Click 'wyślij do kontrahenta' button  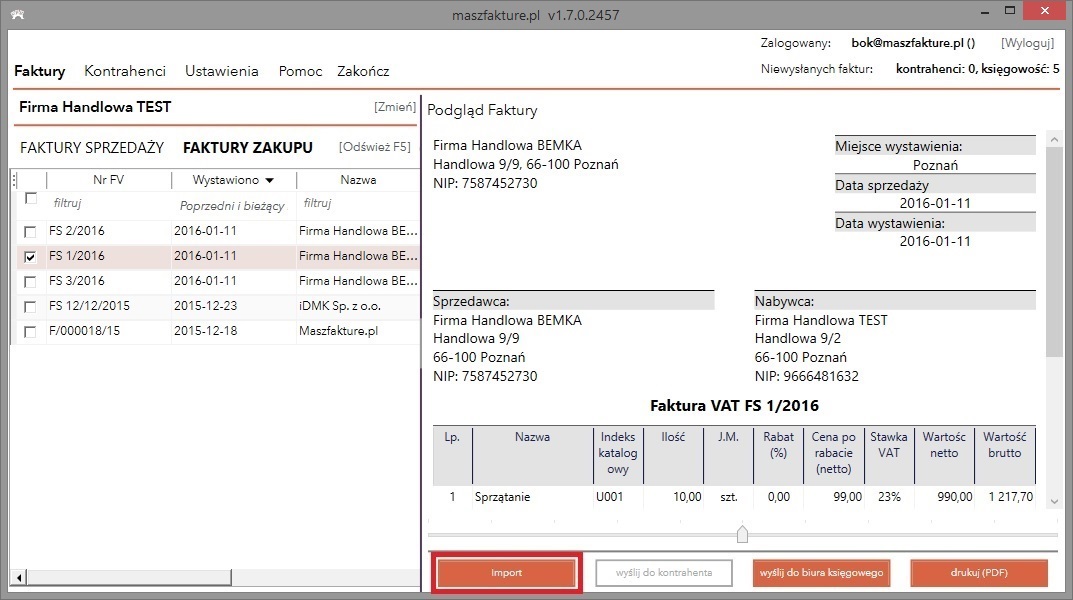[664, 573]
